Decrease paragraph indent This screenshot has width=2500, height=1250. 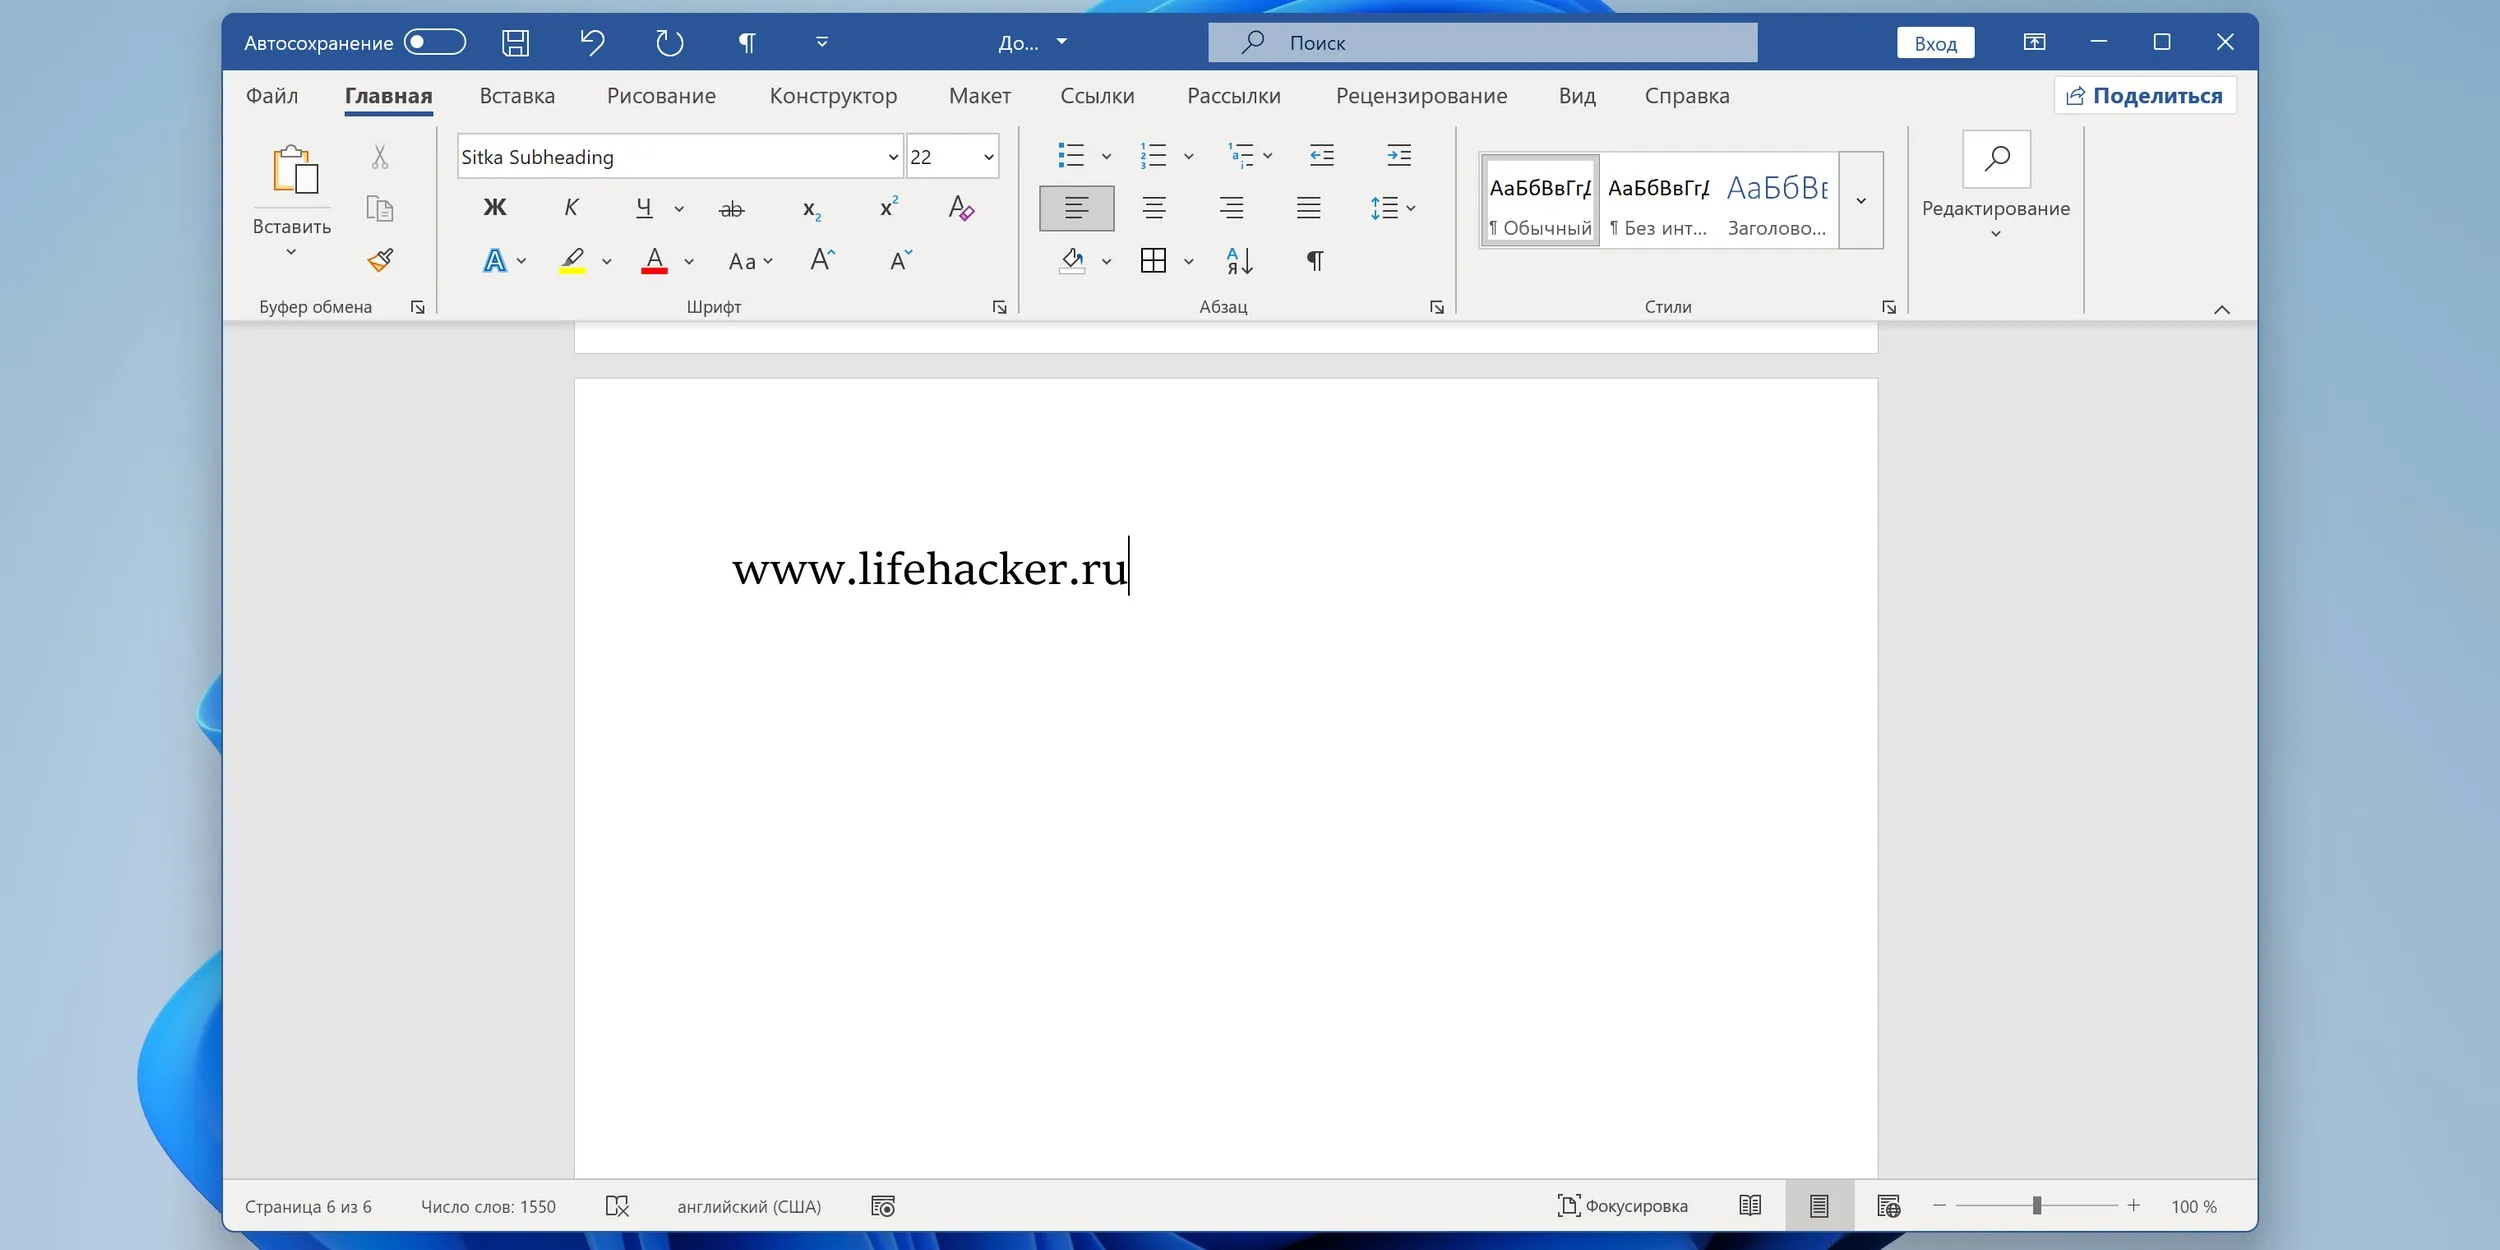[1322, 155]
